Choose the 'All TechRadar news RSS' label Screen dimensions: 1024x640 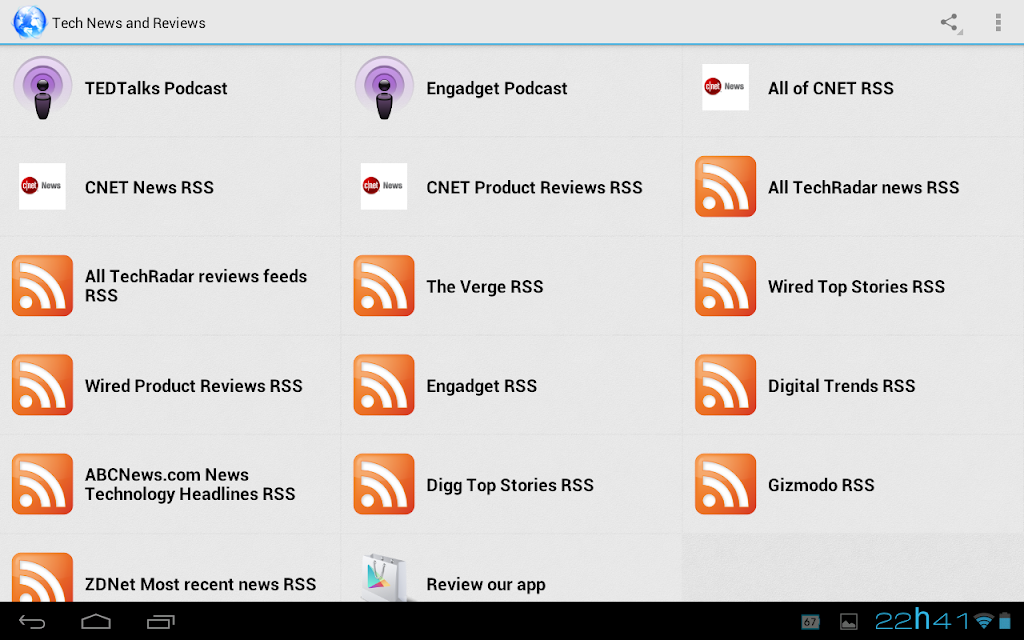[x=863, y=187]
